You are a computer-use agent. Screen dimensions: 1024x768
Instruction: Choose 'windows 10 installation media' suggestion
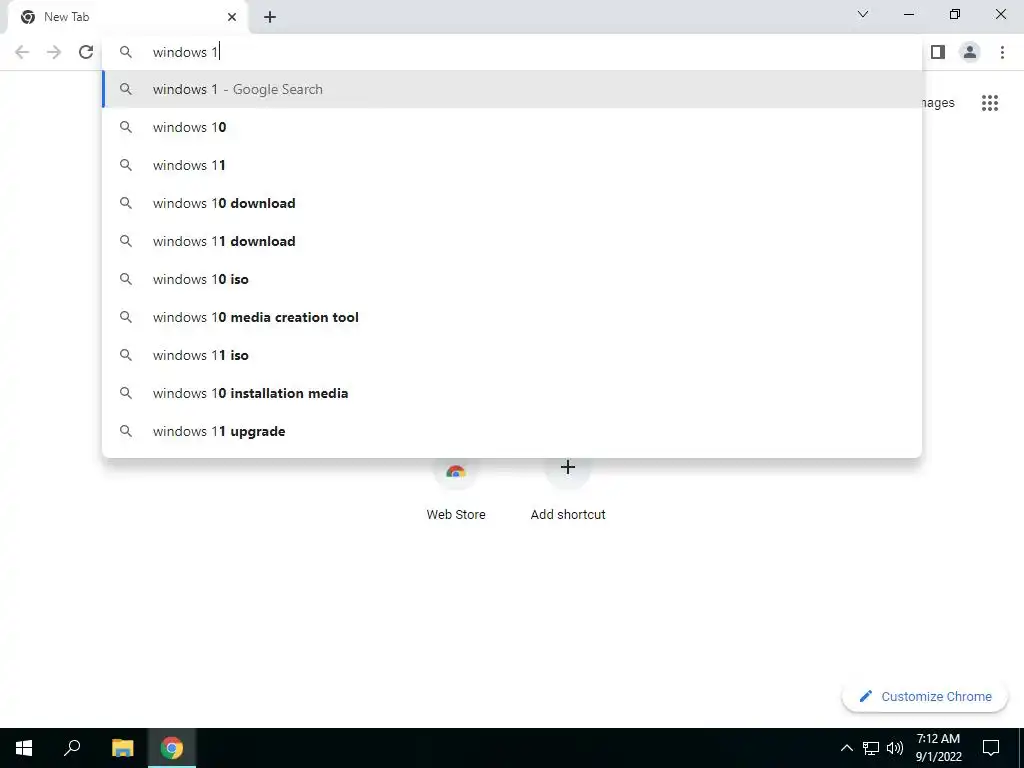coord(512,393)
